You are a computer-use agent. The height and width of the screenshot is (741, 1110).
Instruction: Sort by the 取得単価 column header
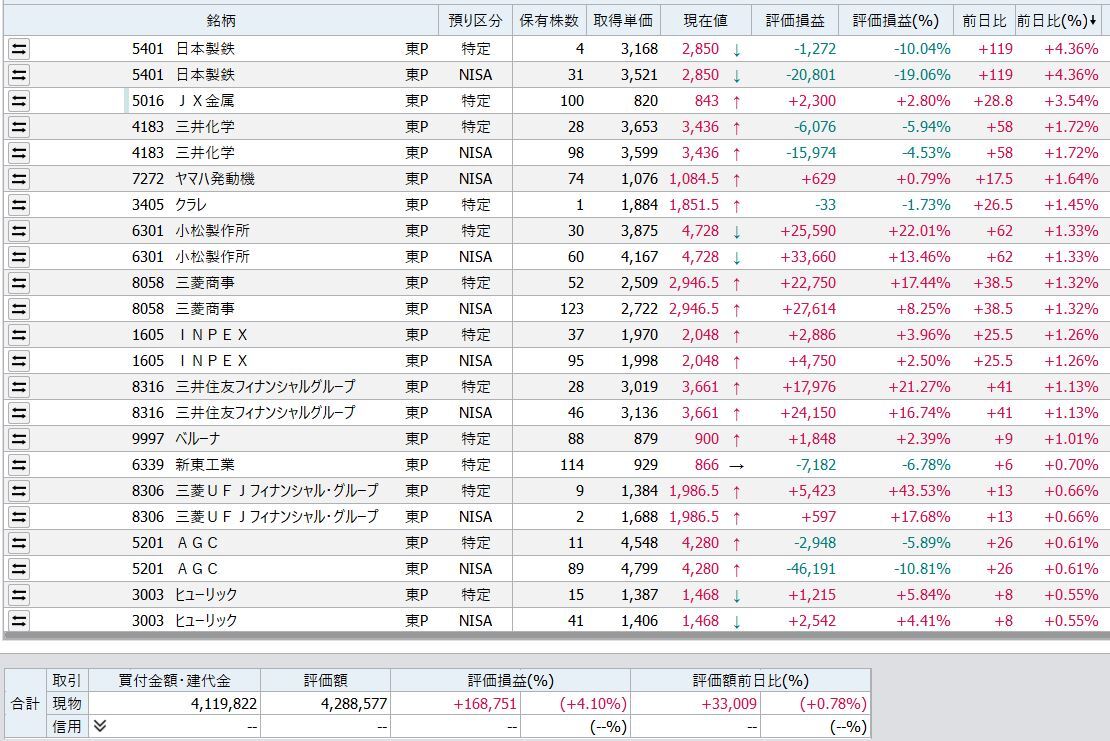click(x=623, y=21)
